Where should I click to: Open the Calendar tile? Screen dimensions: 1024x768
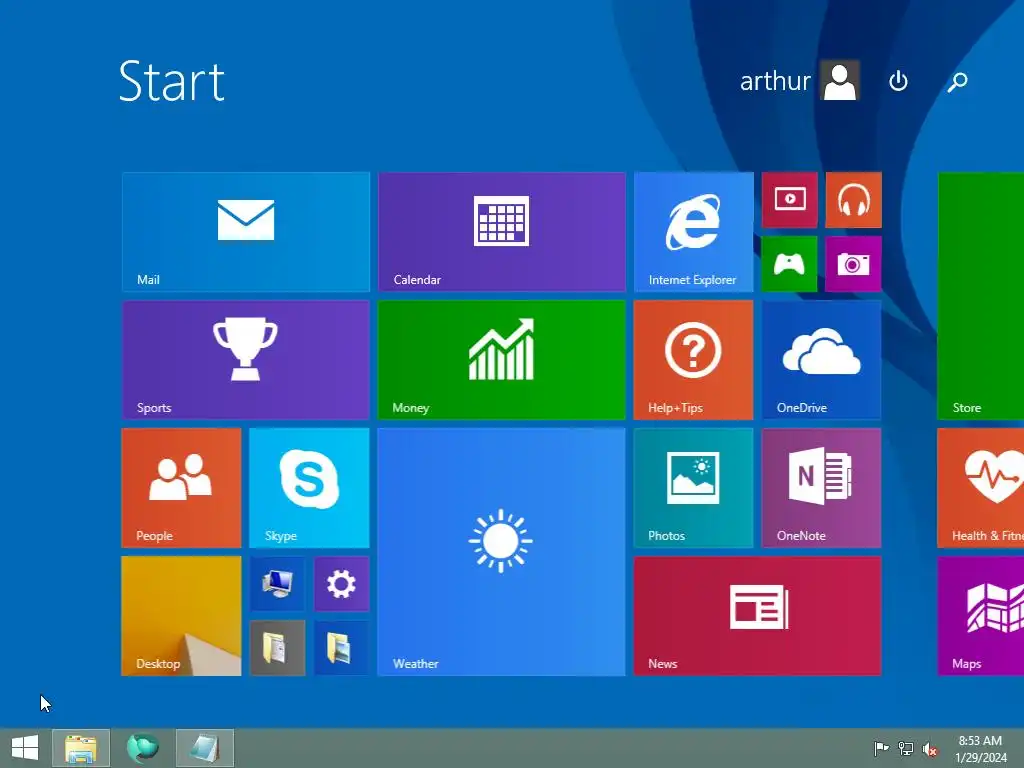(x=502, y=232)
